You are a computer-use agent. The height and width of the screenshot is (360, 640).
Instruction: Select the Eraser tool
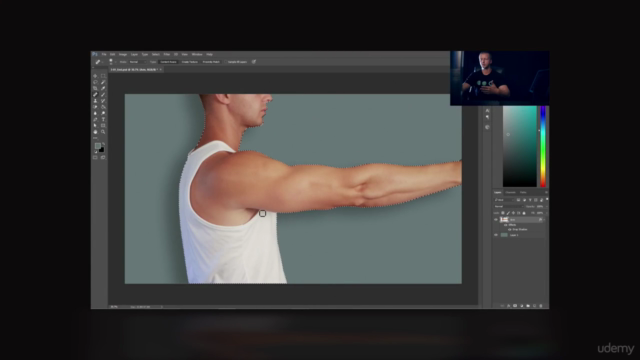[95, 107]
